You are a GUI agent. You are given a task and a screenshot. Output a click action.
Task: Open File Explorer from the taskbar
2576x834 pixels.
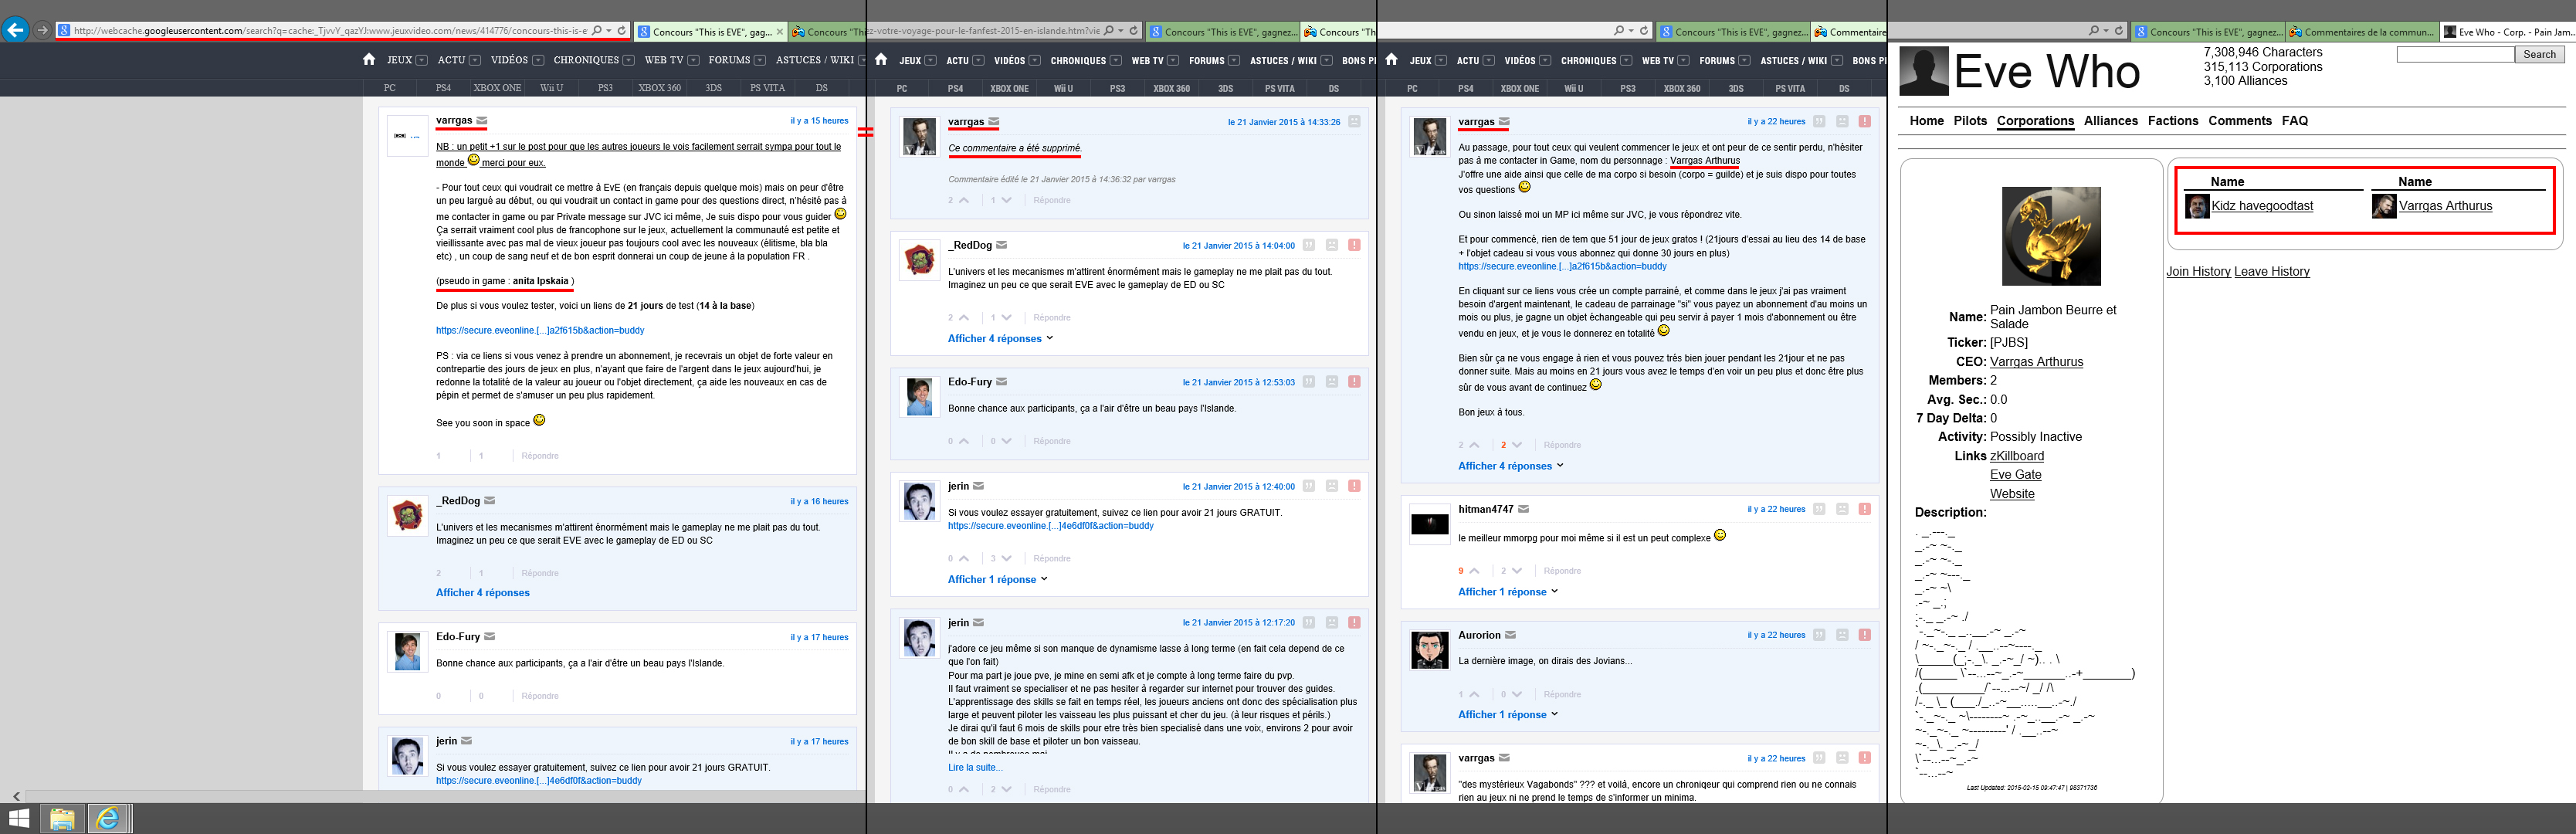point(62,819)
